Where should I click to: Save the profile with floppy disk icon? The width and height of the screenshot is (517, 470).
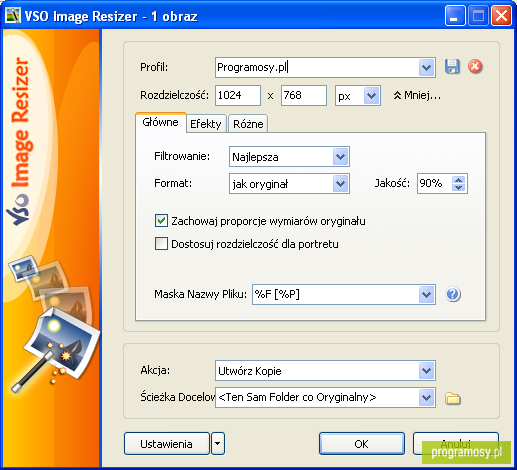point(452,67)
